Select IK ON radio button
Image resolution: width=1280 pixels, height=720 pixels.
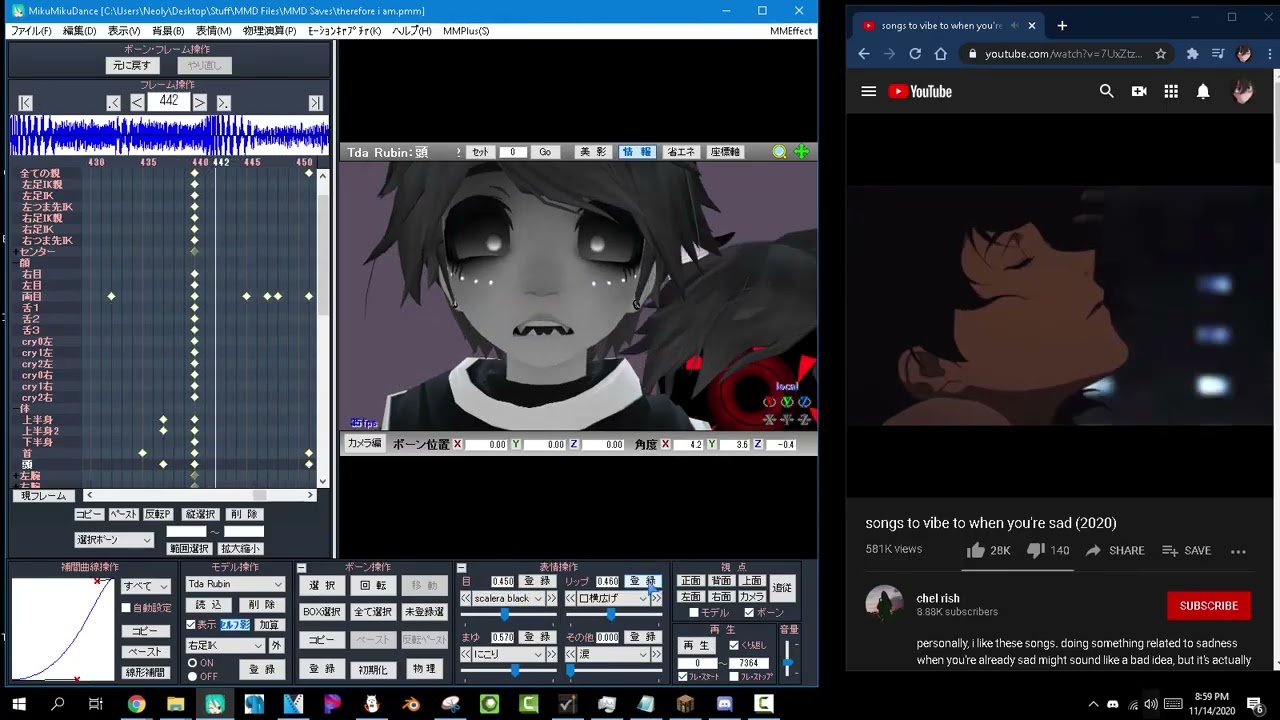193,663
